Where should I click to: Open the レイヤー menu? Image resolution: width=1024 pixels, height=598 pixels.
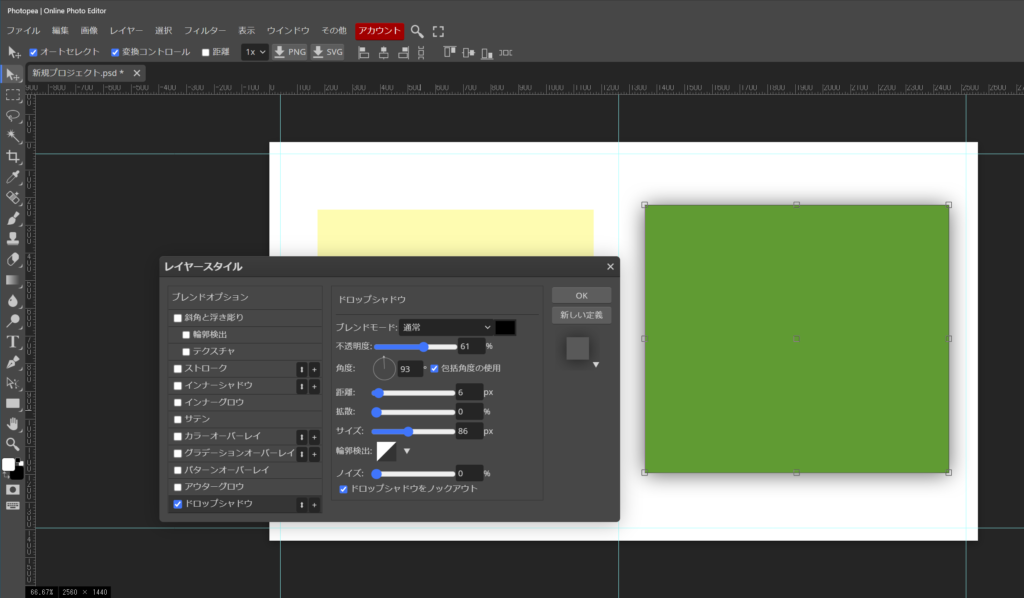click(x=126, y=31)
